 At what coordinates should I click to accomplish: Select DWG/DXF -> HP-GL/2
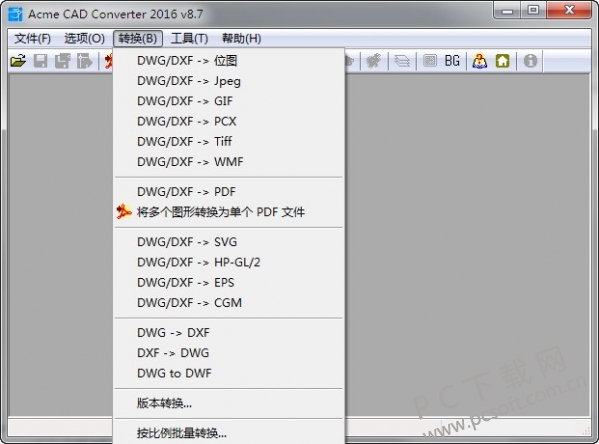click(229, 263)
